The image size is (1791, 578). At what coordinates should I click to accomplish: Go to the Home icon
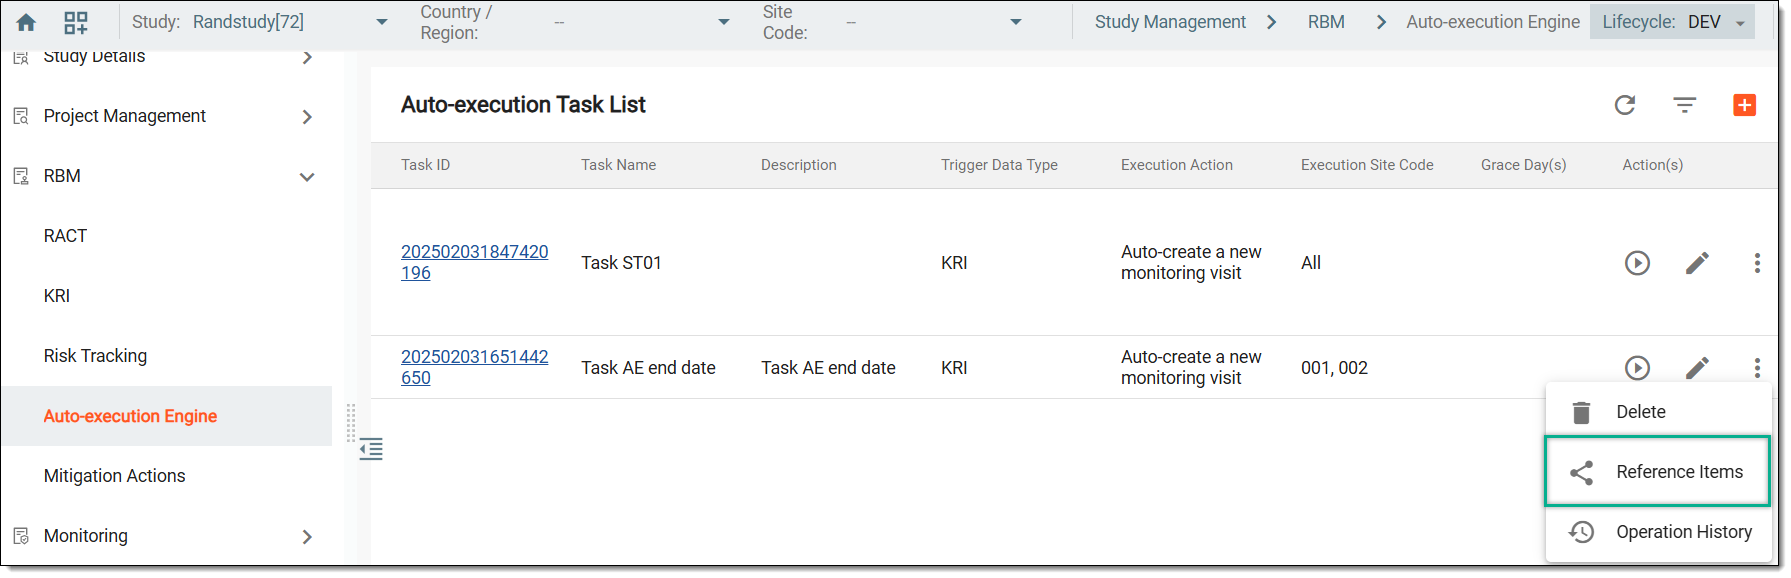[x=27, y=22]
